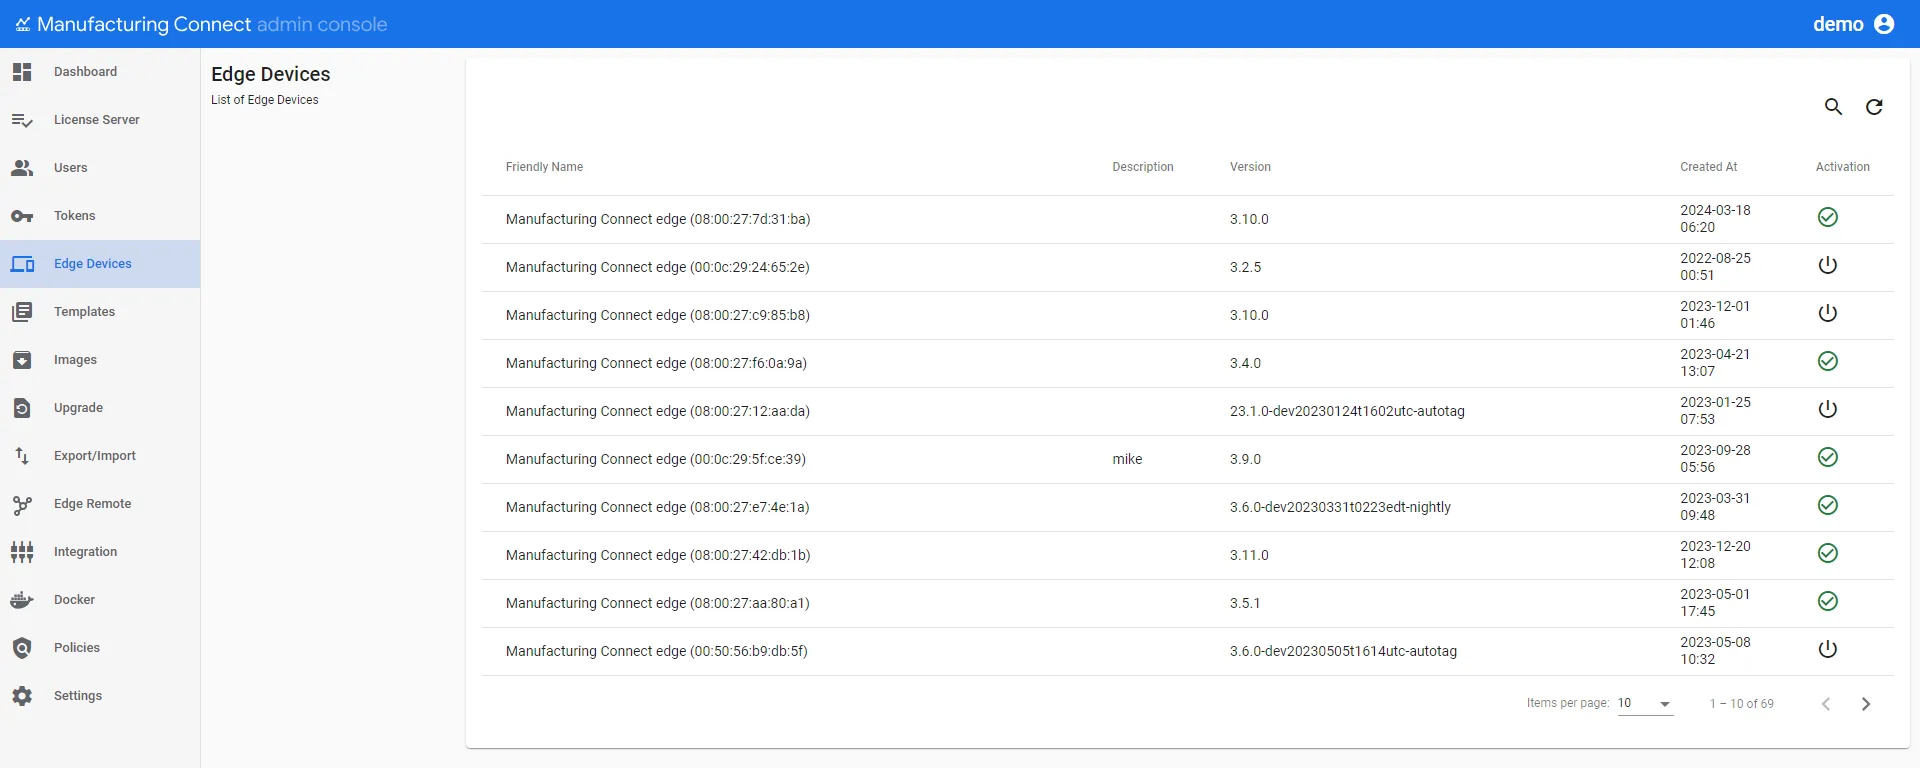Click the Users people icon
This screenshot has height=768, width=1920.
pos(22,168)
